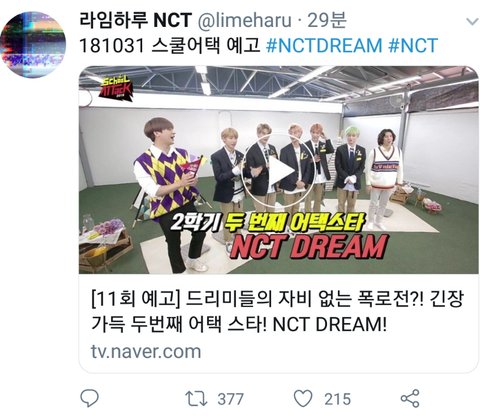Visit the tv.naver.com link
The image size is (480, 416).
pyautogui.click(x=146, y=352)
